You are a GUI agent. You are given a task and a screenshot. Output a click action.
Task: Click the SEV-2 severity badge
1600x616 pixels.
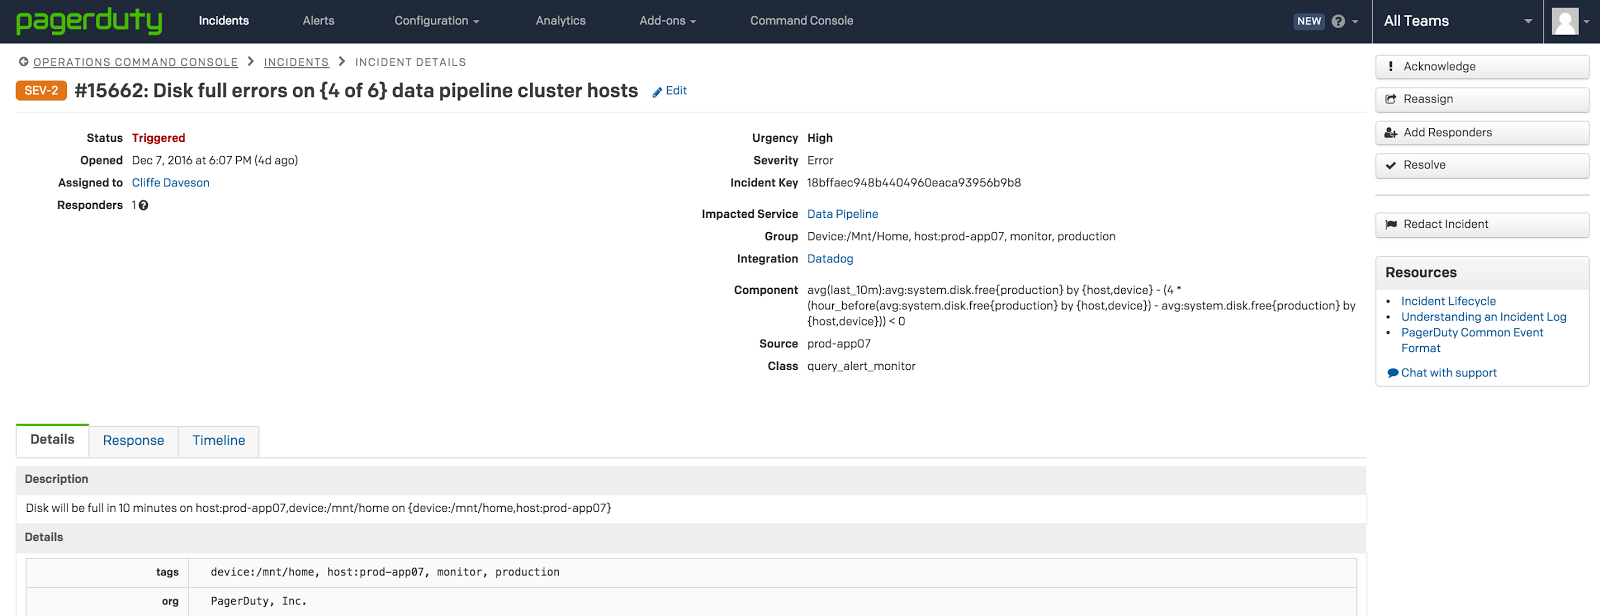coord(41,91)
